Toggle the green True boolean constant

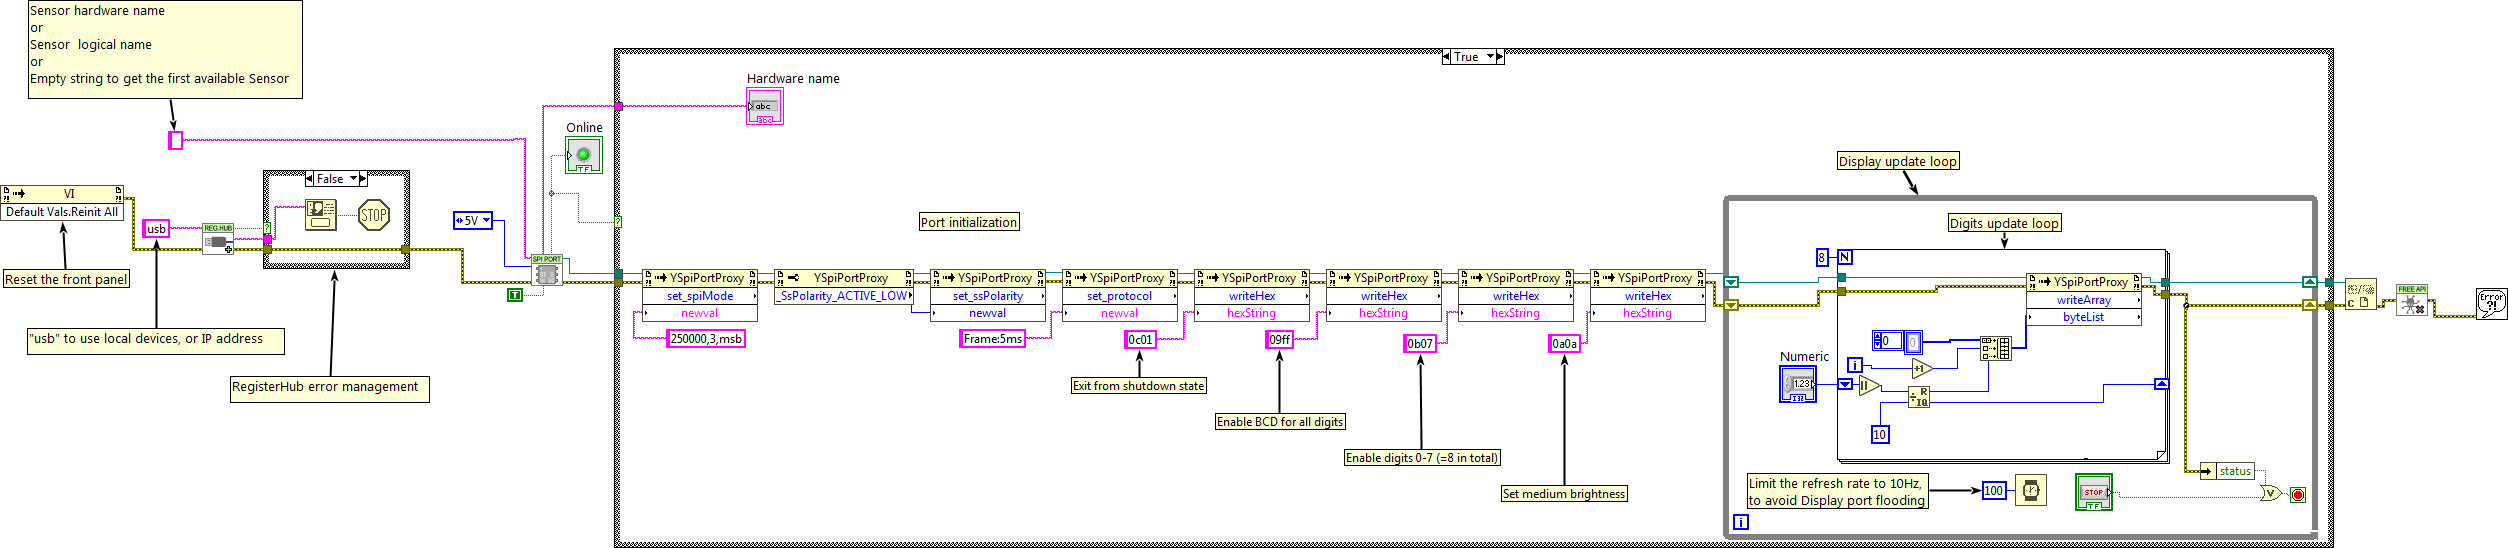515,295
